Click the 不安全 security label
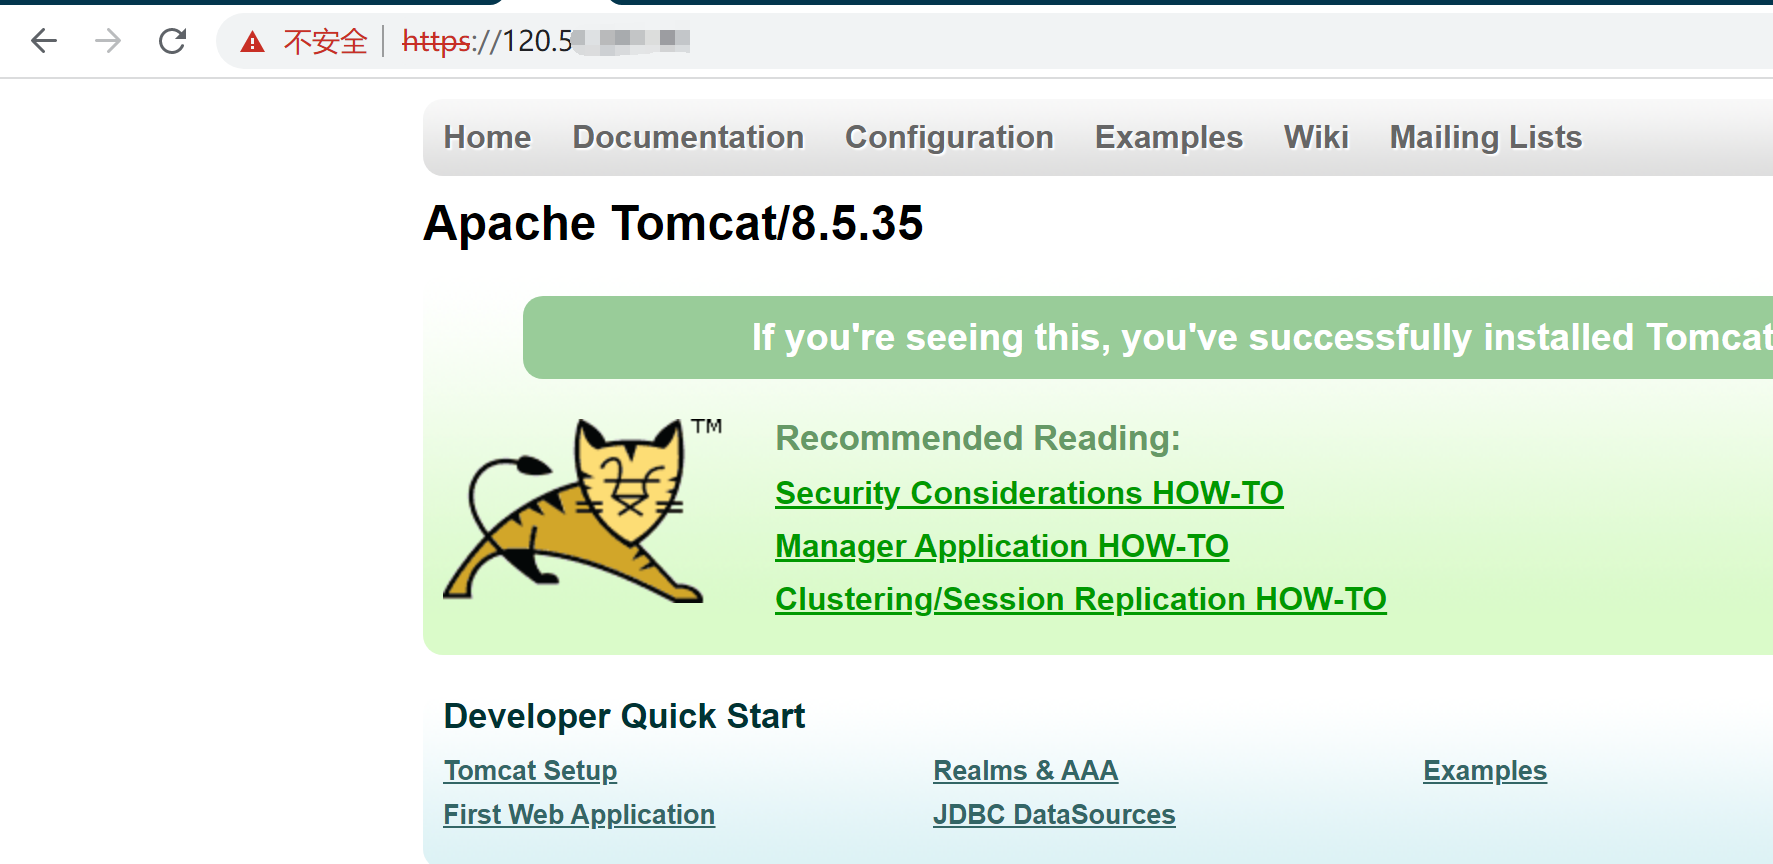This screenshot has width=1773, height=864. [x=326, y=41]
